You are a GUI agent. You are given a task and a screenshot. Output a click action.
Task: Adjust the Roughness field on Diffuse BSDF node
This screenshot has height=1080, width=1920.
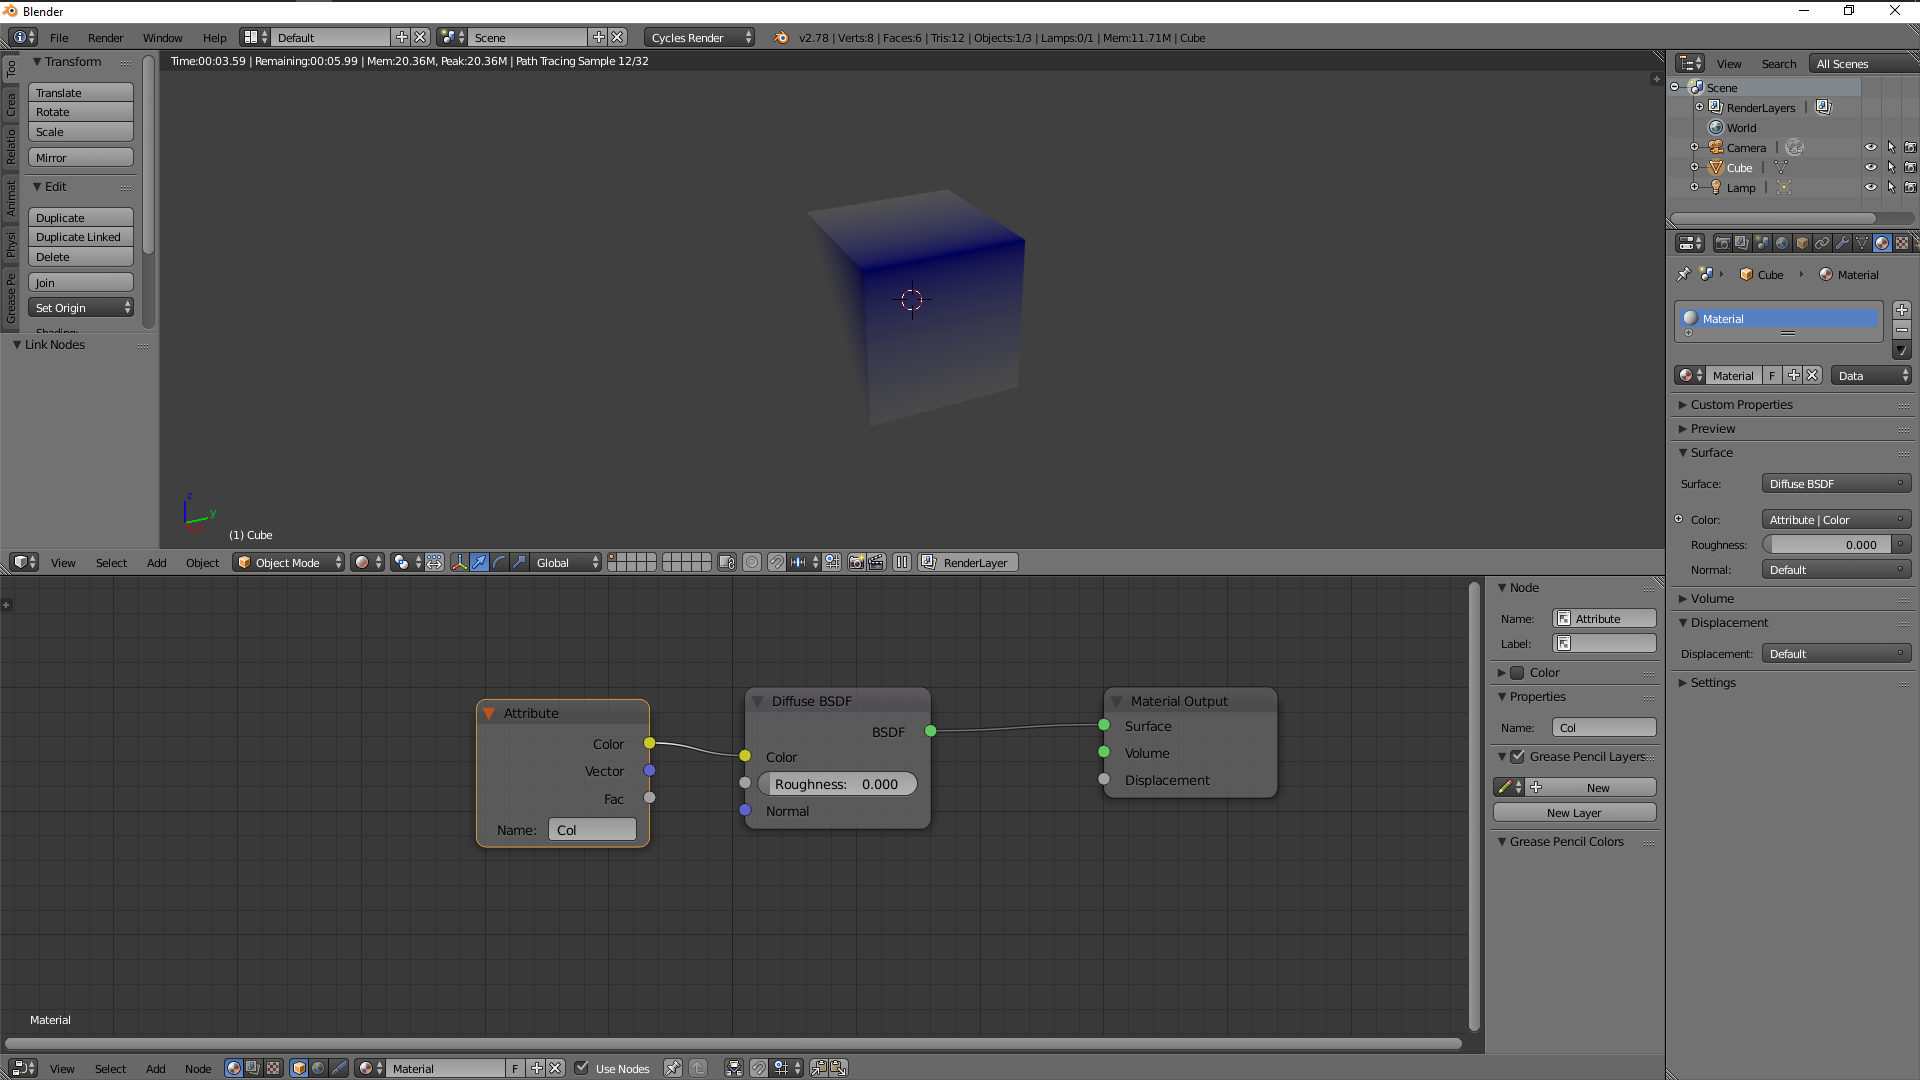(837, 784)
